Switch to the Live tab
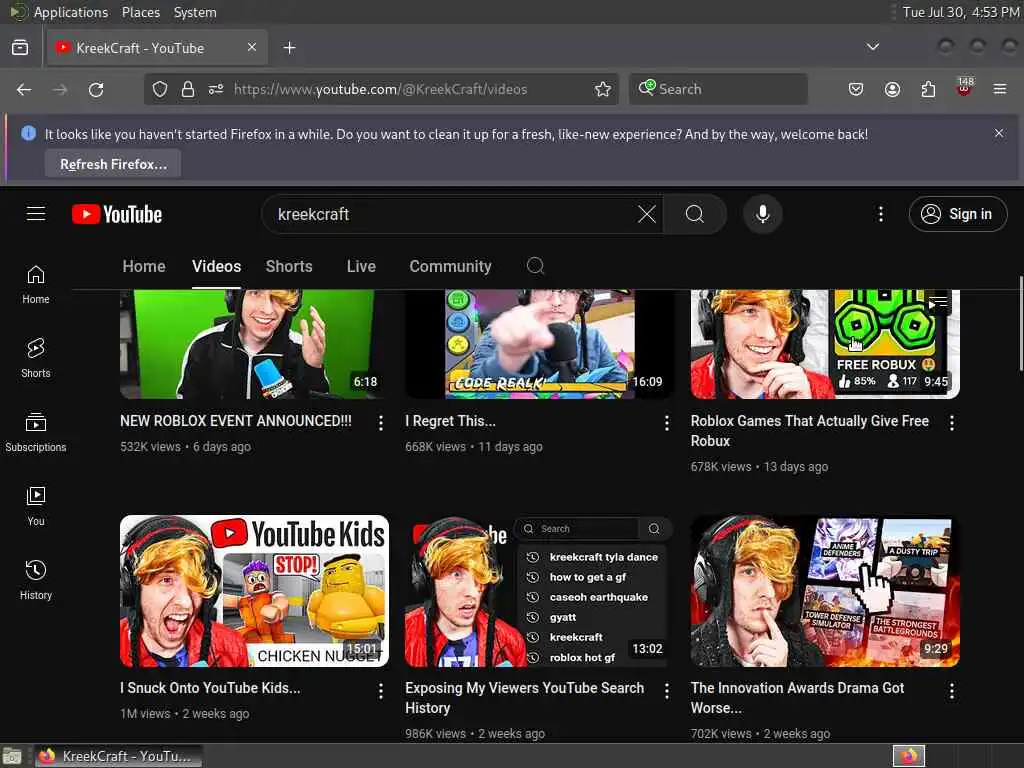 tap(361, 266)
